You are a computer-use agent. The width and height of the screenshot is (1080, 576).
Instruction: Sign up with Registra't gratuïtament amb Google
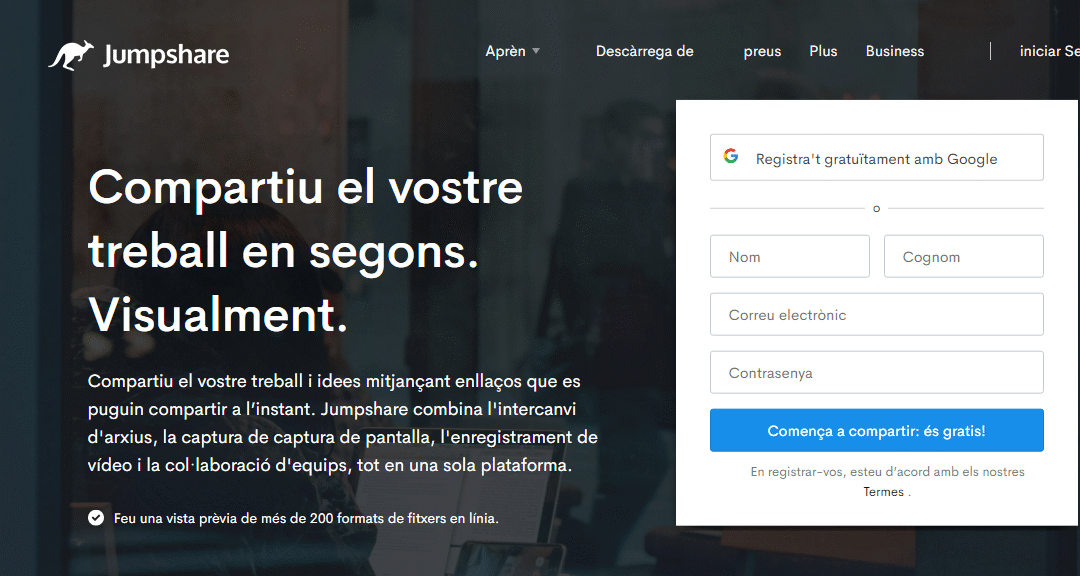pyautogui.click(x=877, y=158)
